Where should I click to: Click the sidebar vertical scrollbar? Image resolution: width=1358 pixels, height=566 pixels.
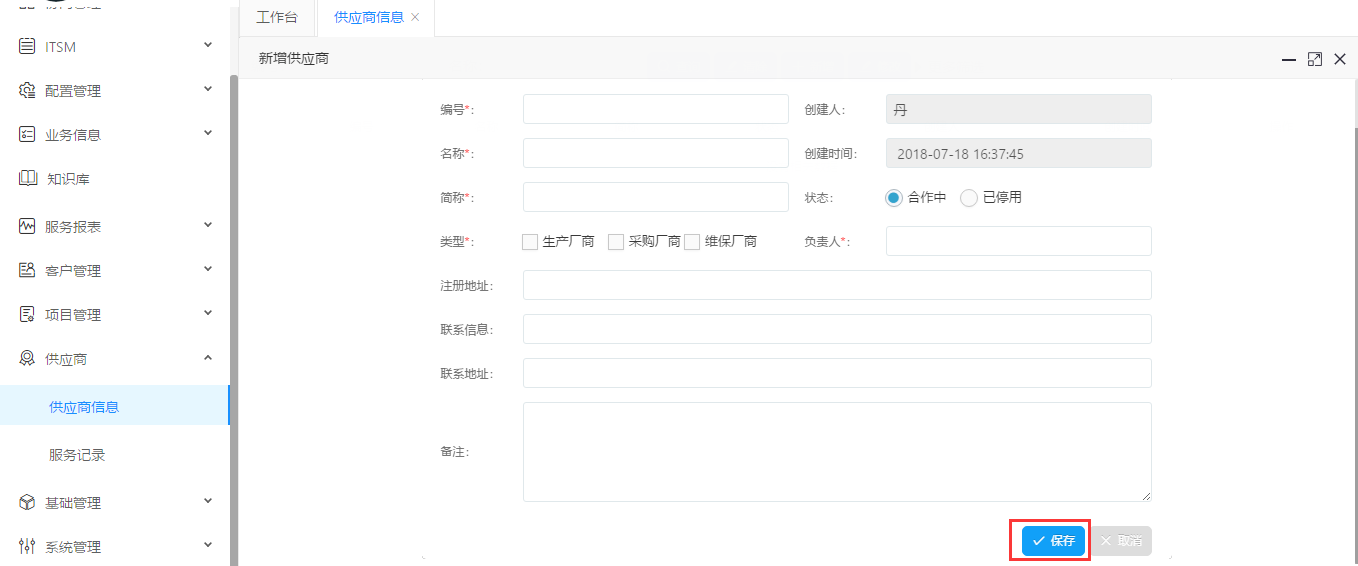click(234, 300)
